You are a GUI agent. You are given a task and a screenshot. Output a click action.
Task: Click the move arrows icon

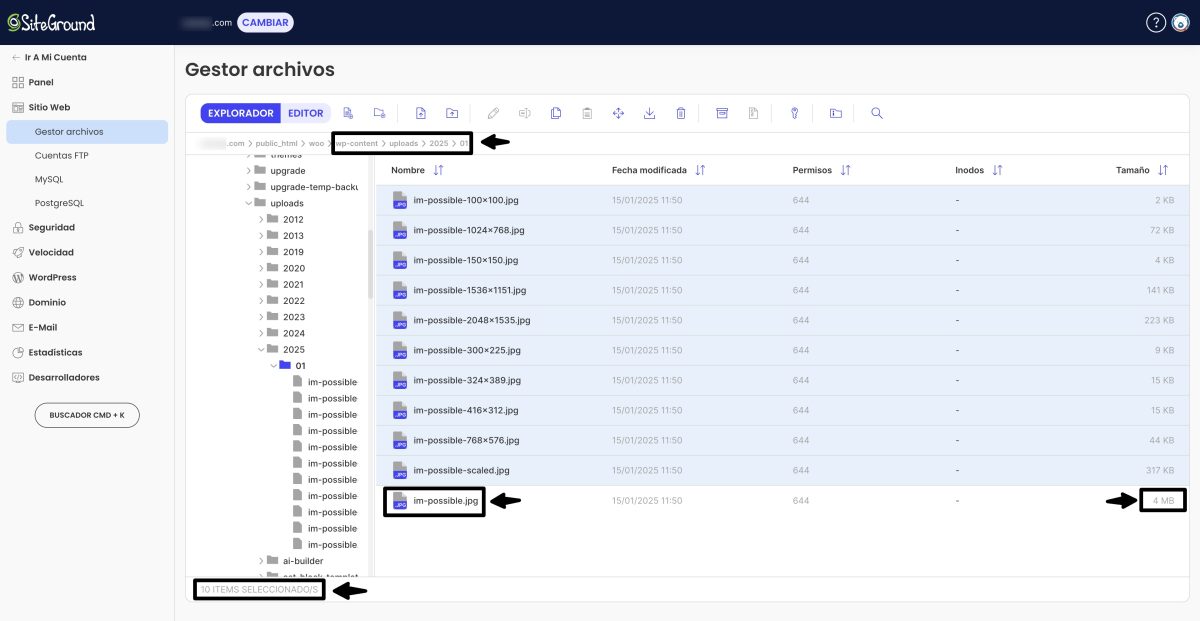(x=618, y=113)
